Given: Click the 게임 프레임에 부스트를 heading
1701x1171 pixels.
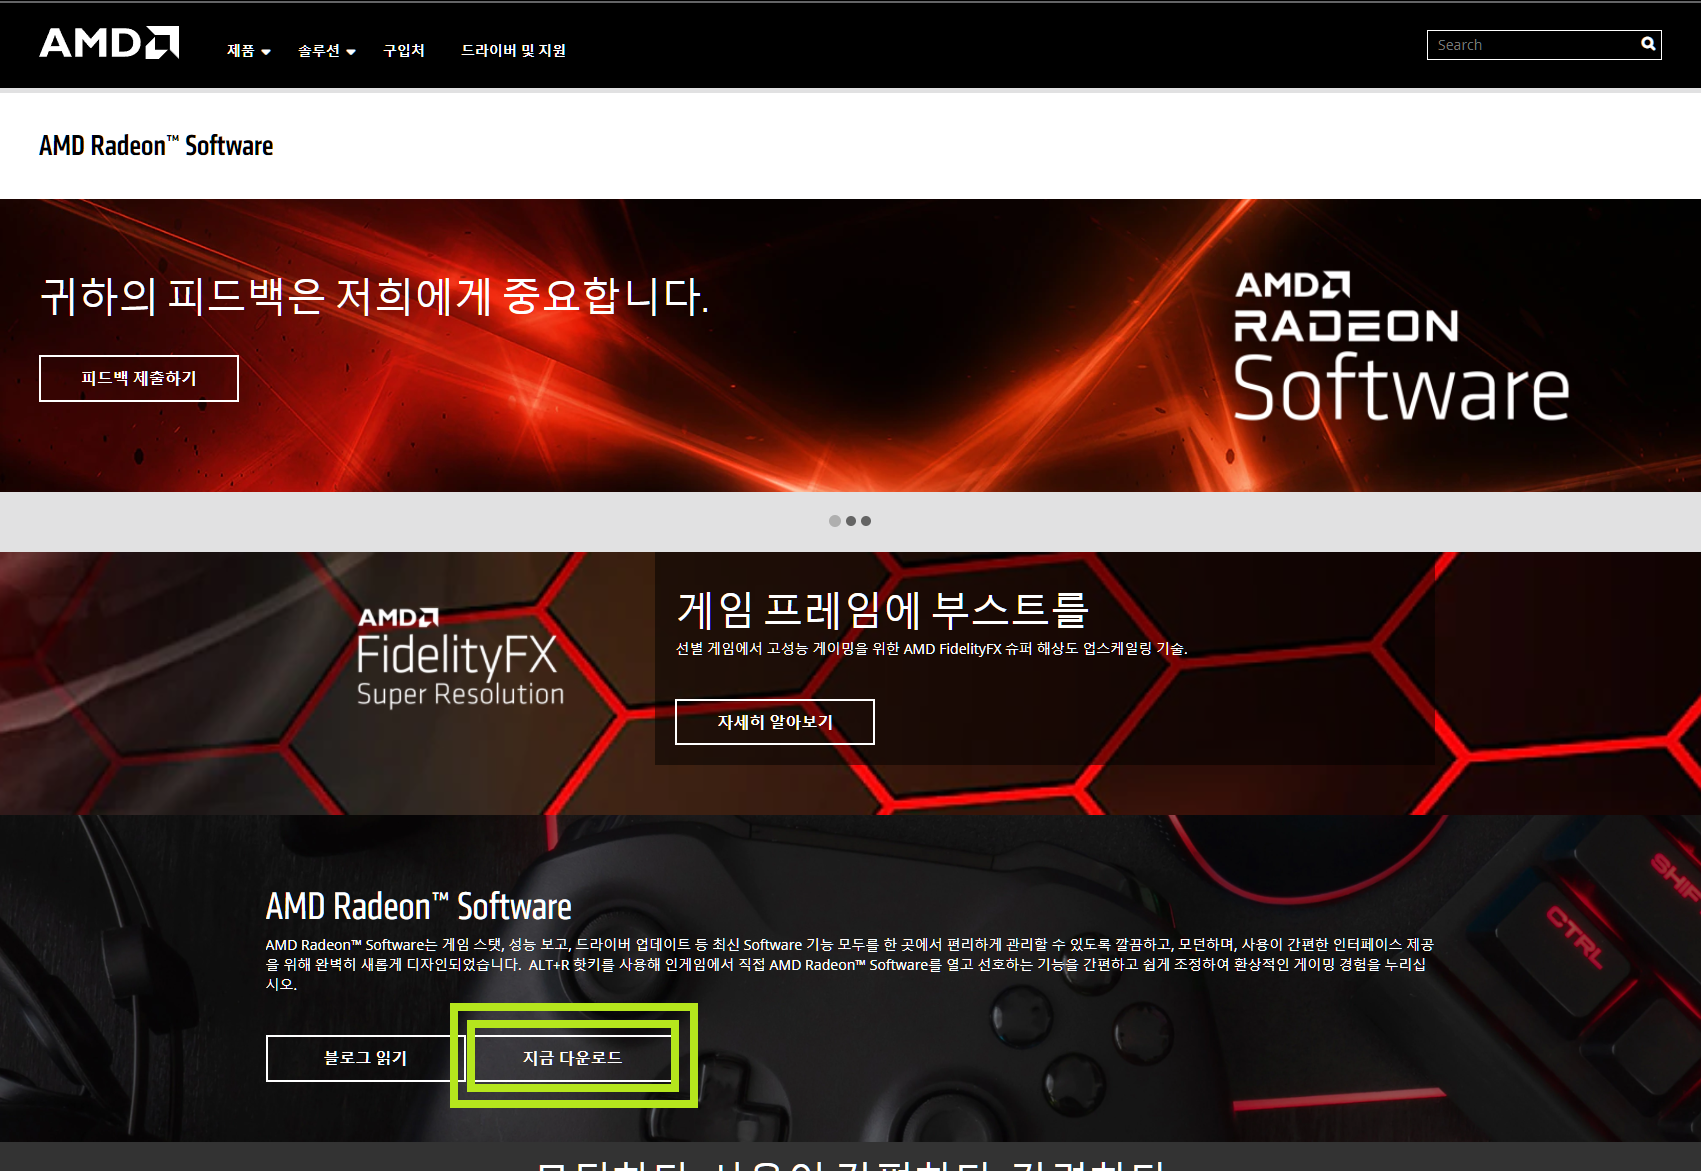Looking at the screenshot, I should pyautogui.click(x=882, y=609).
